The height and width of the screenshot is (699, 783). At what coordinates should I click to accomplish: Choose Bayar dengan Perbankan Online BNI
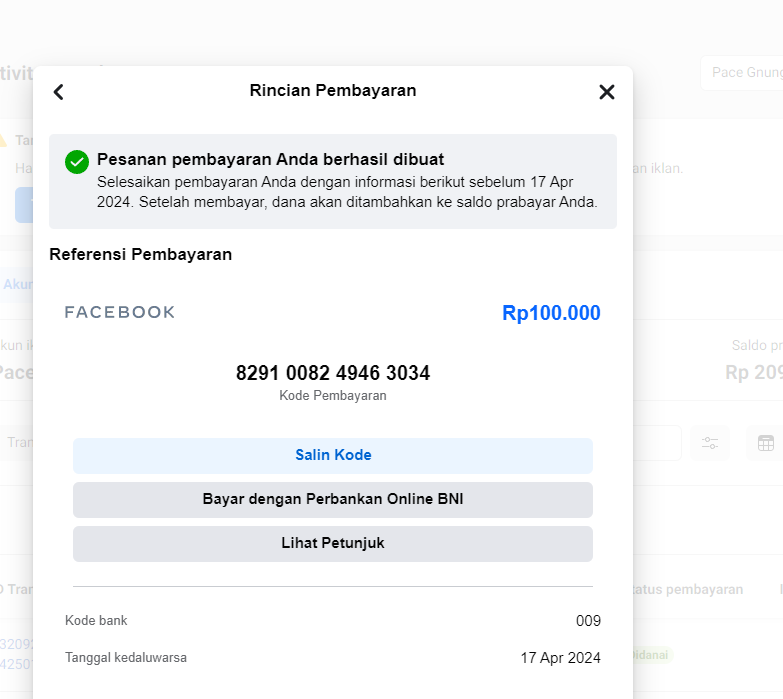coord(333,499)
